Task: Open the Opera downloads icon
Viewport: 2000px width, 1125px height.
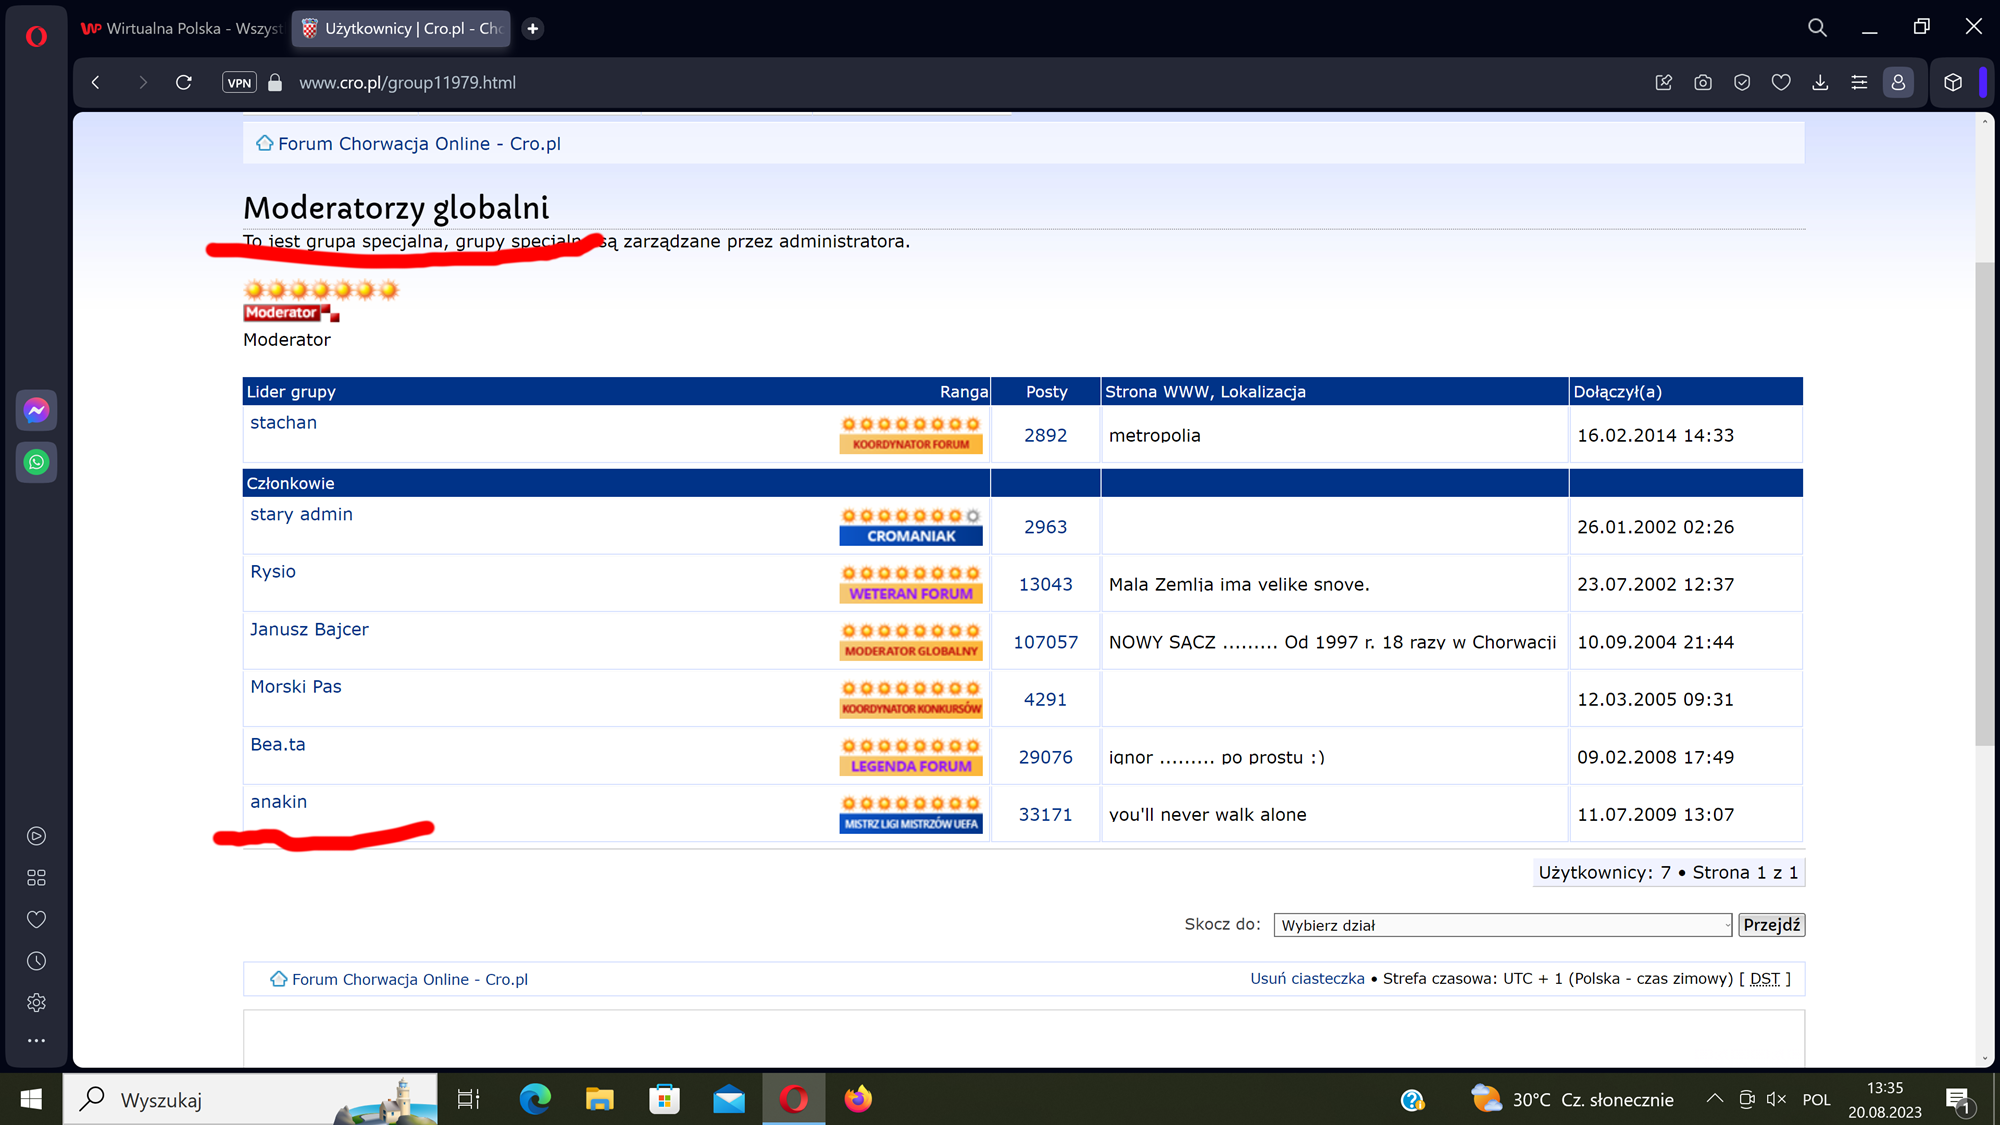Action: click(x=1820, y=83)
